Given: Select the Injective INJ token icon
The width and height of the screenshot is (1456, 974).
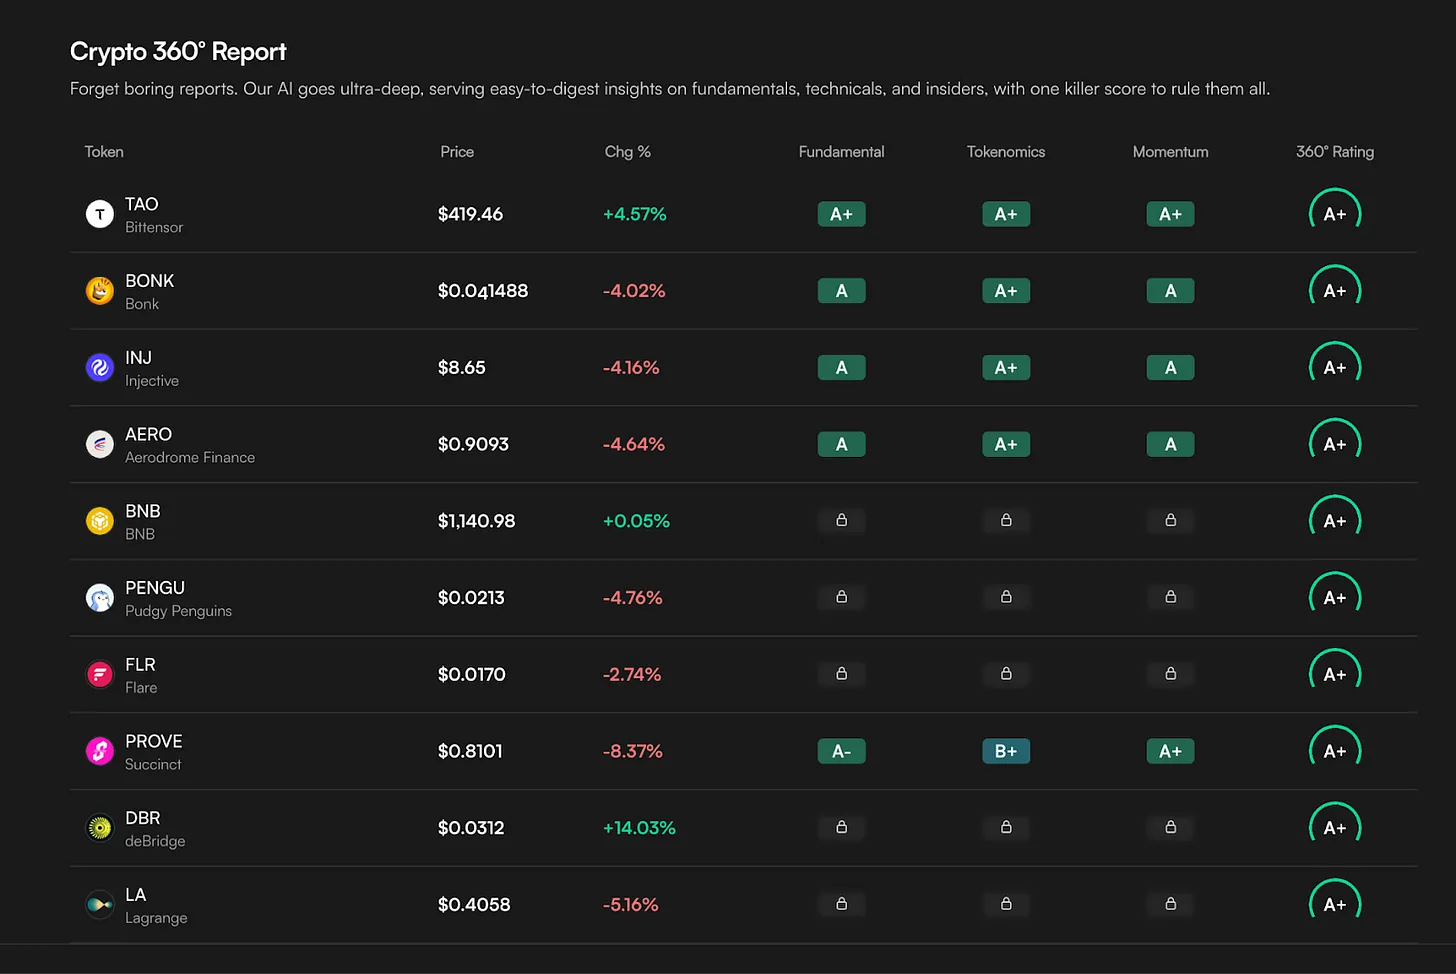Looking at the screenshot, I should (x=100, y=368).
